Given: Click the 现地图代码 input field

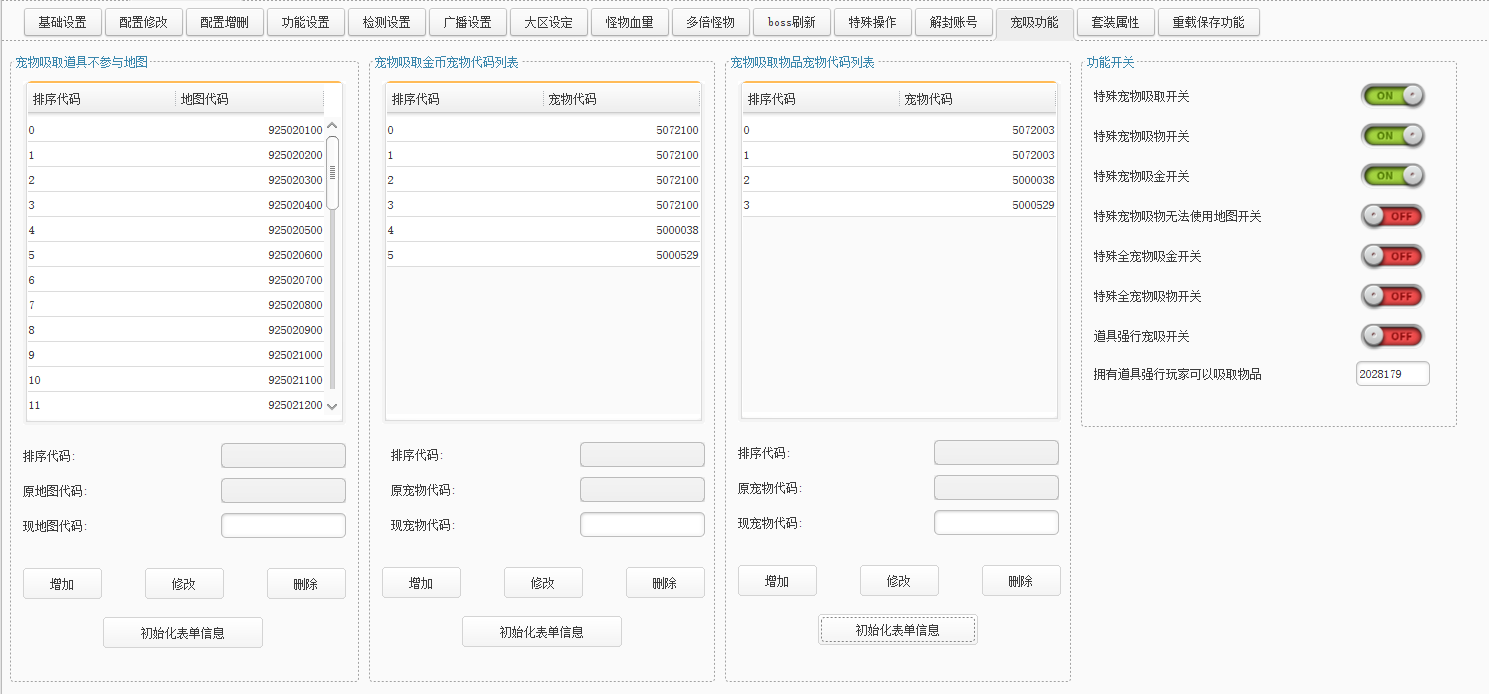Looking at the screenshot, I should tap(283, 526).
